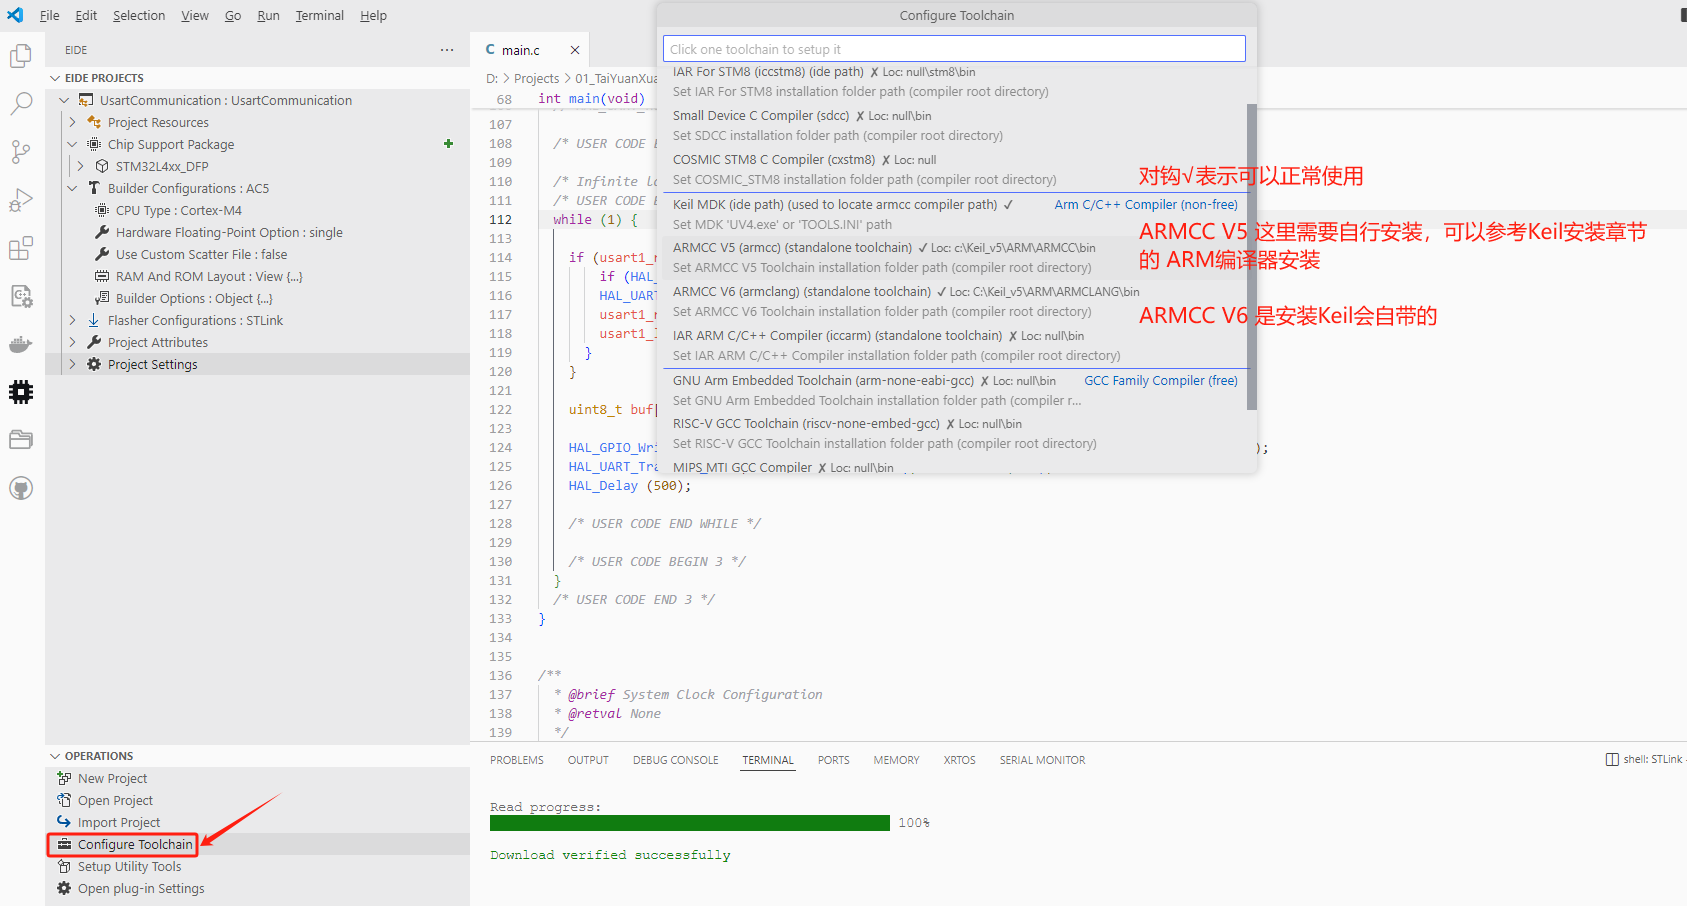
Task: Select ARMCC V5 standalone toolchain entry
Action: (x=955, y=258)
